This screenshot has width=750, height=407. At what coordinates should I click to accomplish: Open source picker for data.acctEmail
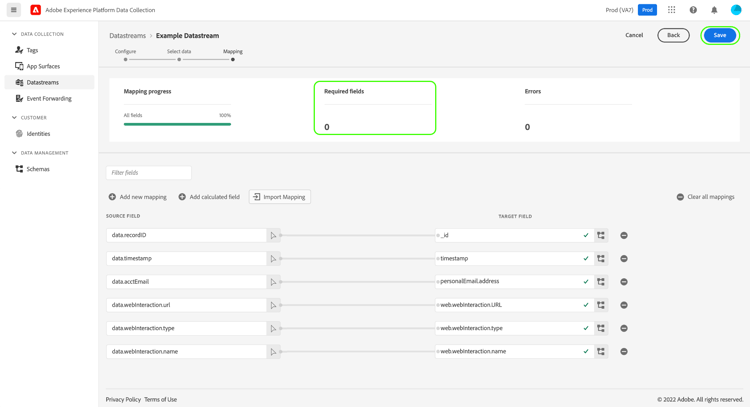click(273, 282)
